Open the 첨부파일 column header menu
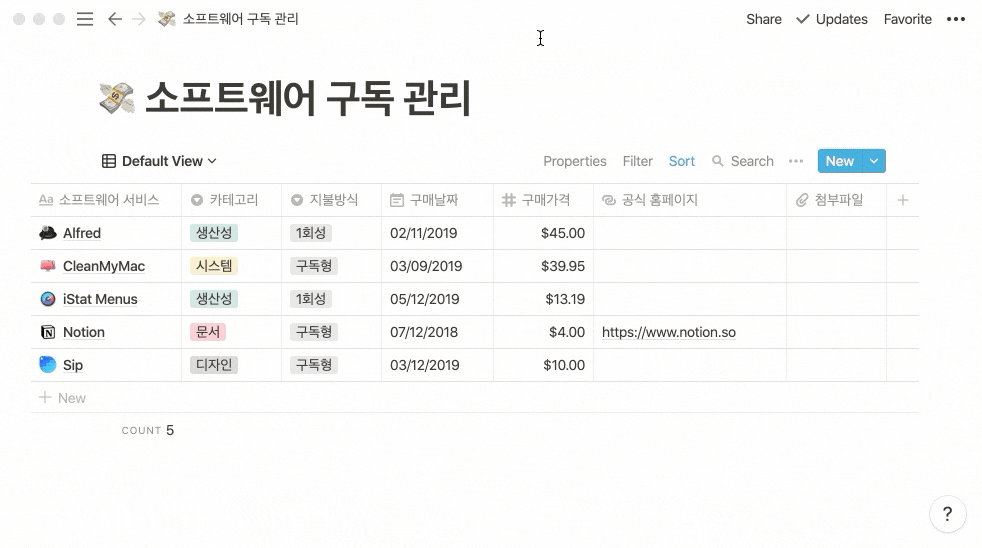The width and height of the screenshot is (982, 548). point(837,200)
